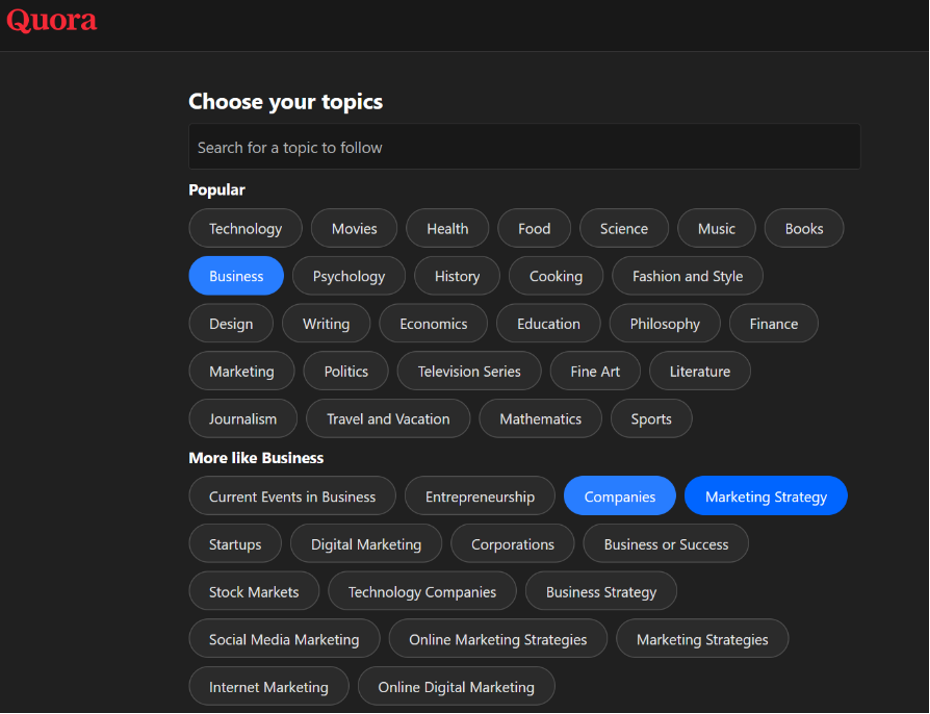The height and width of the screenshot is (714, 930).
Task: Follow Current Events in Business
Action: pyautogui.click(x=292, y=496)
